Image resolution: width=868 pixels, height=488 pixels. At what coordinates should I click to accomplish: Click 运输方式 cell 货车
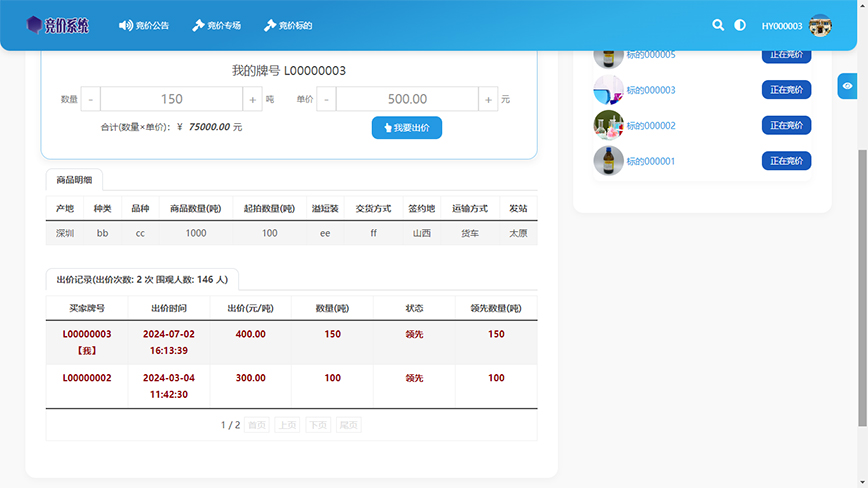coord(470,233)
